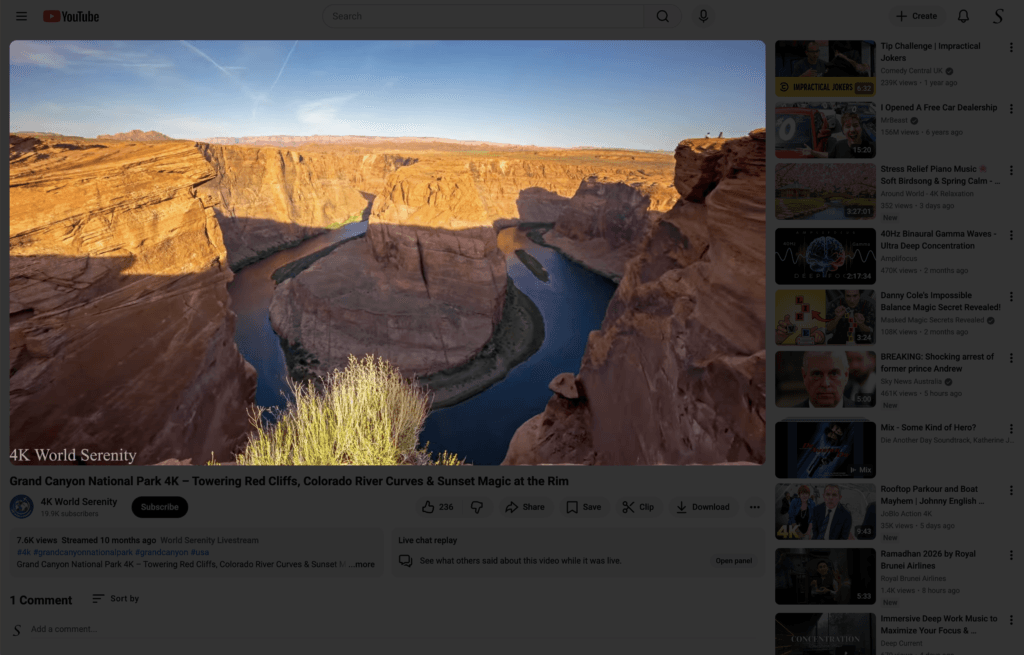
Task: Like the video with the thumbs up
Action: [427, 507]
